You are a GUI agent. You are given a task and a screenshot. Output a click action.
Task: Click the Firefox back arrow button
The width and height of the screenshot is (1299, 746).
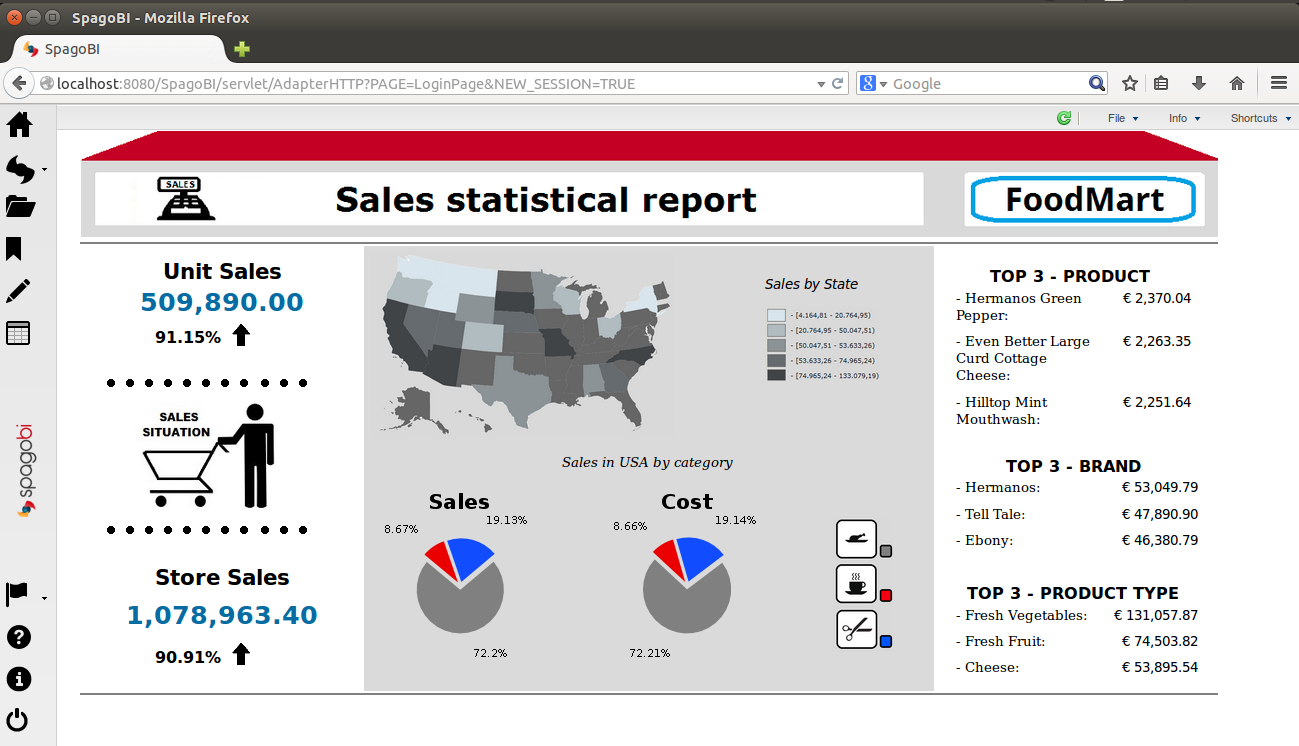18,84
